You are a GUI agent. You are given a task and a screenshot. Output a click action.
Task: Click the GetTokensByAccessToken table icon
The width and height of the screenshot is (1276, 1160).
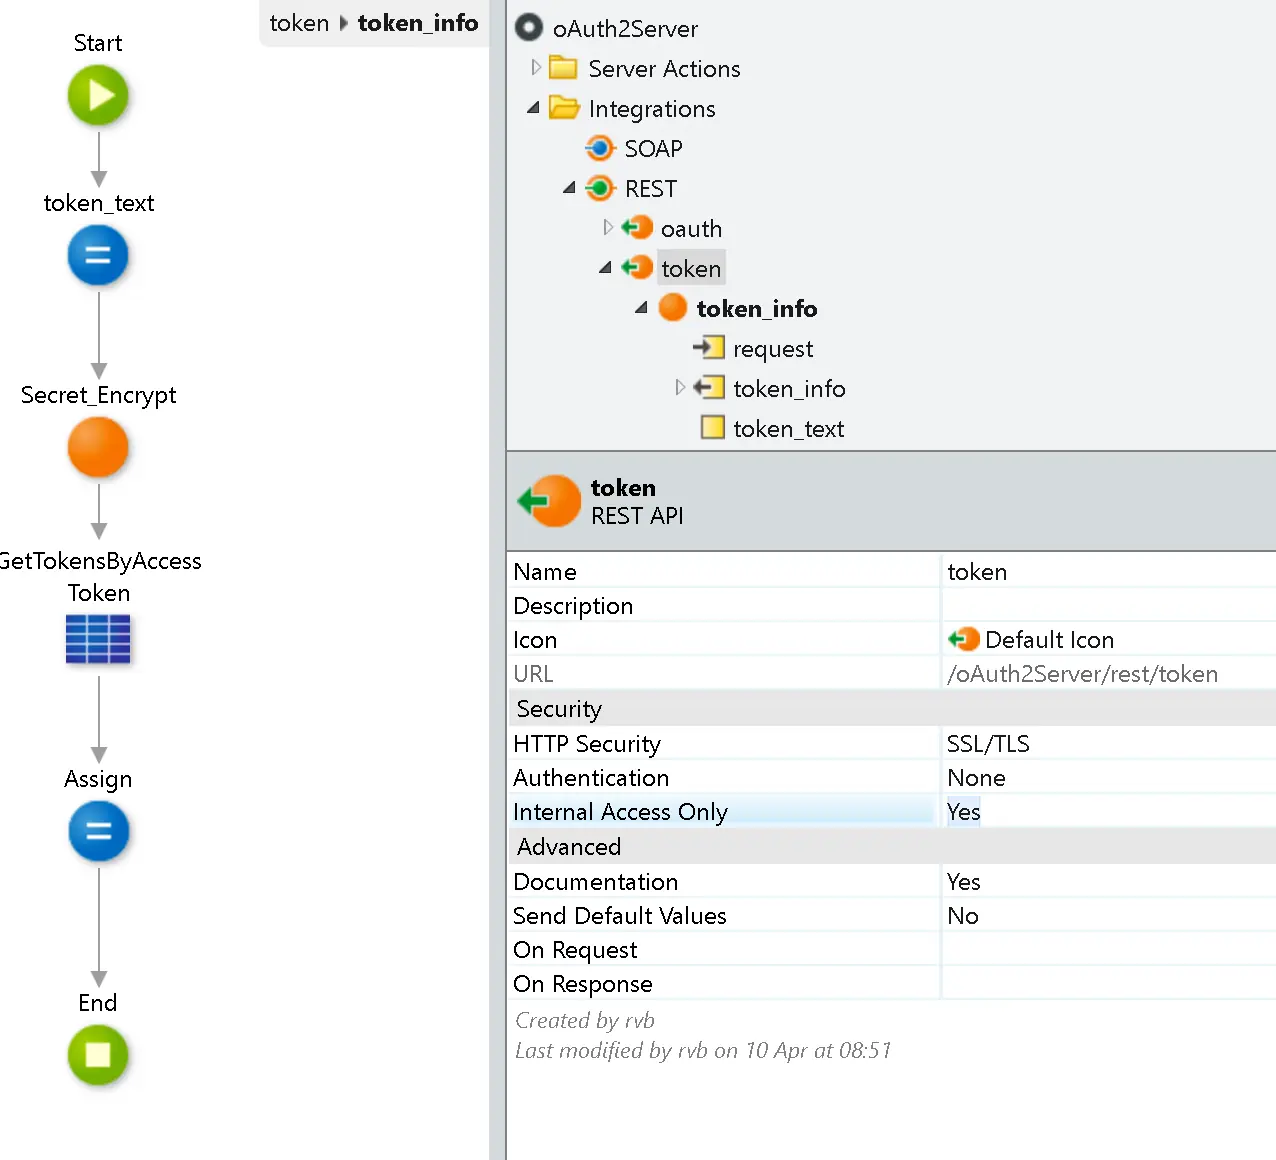[97, 639]
